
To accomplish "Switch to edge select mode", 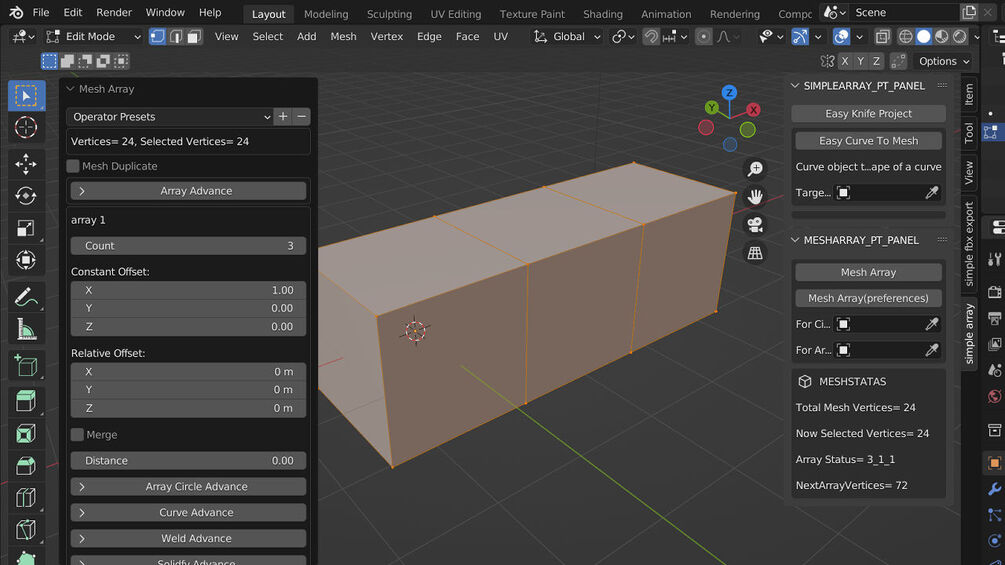I will tap(176, 37).
